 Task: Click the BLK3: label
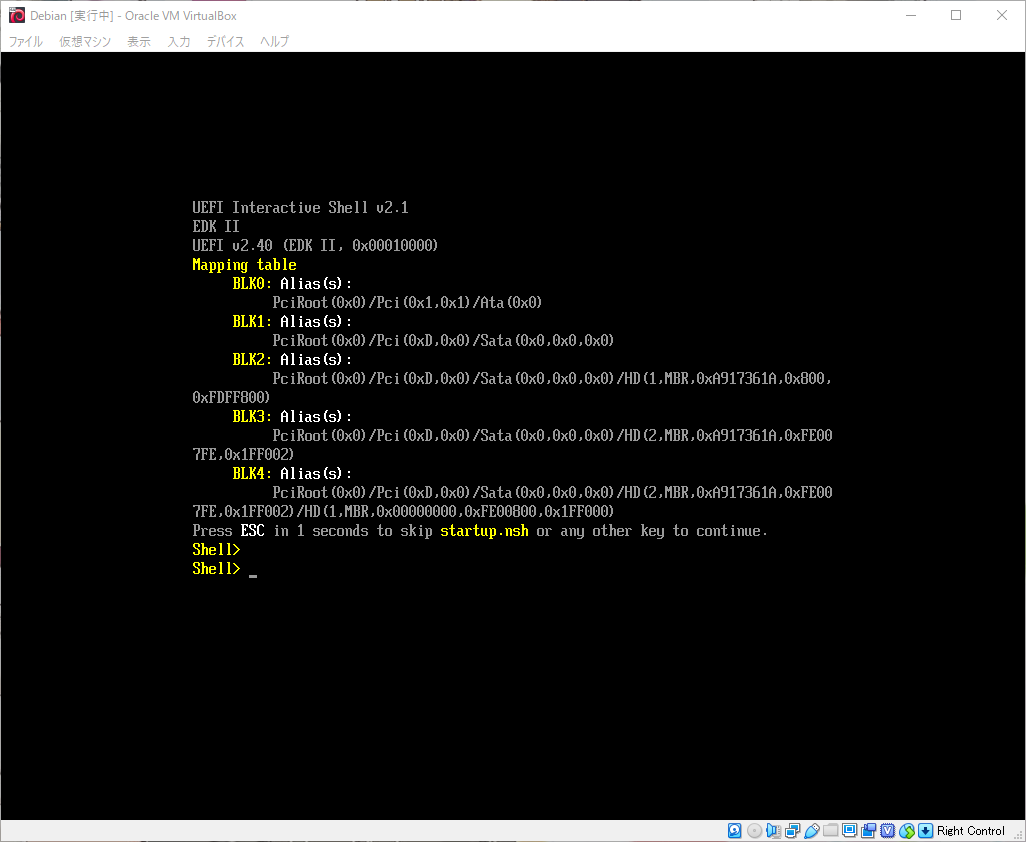pos(252,416)
